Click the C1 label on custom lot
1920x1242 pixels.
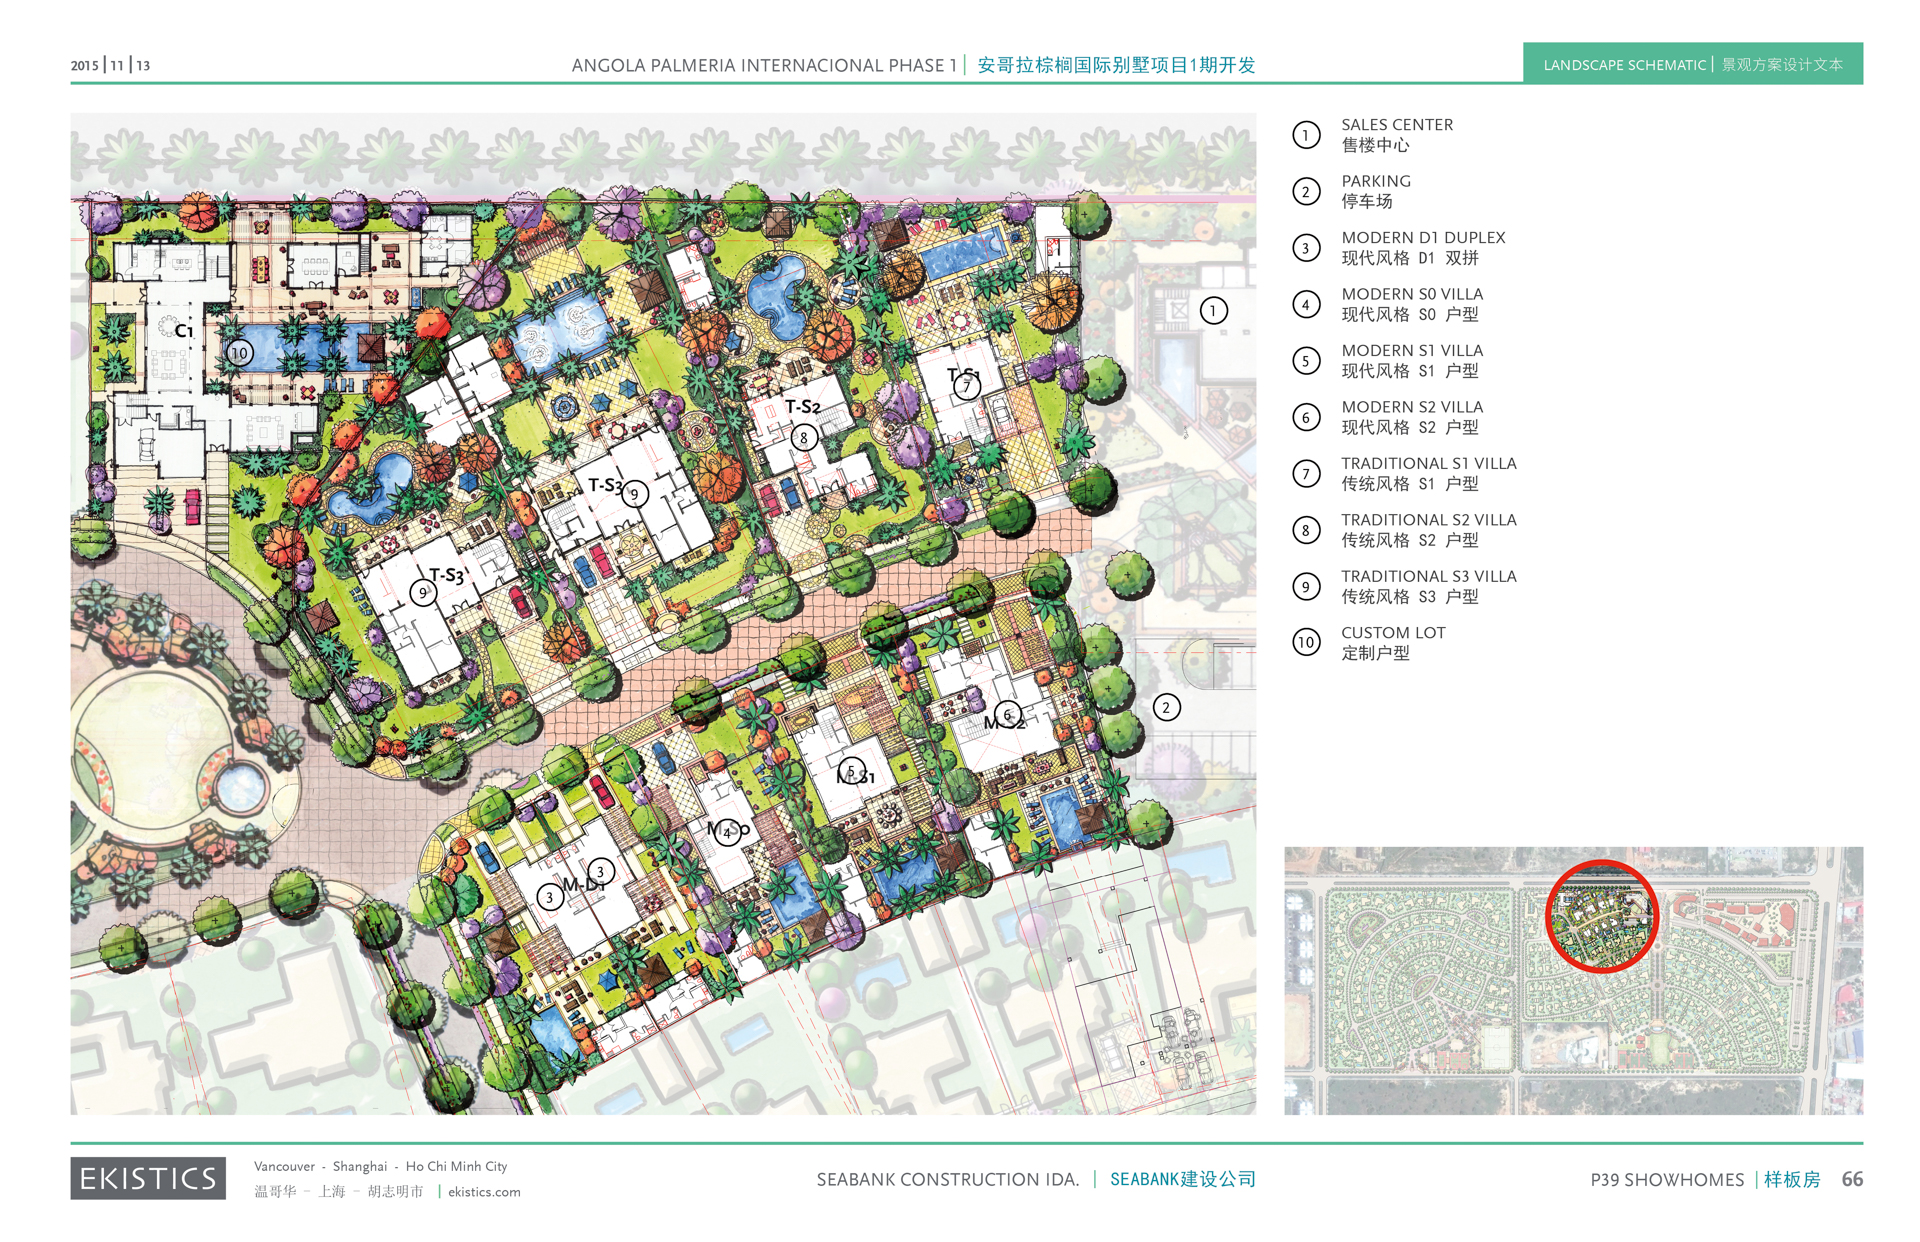tap(183, 331)
